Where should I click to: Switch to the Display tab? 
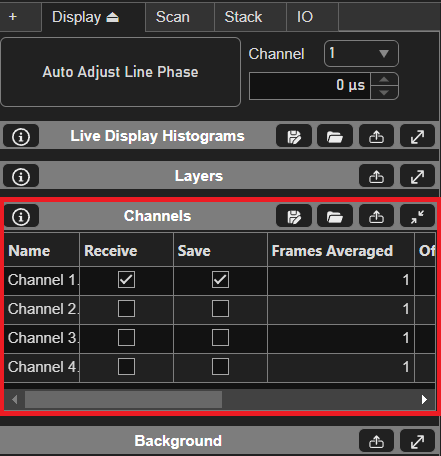93,17
